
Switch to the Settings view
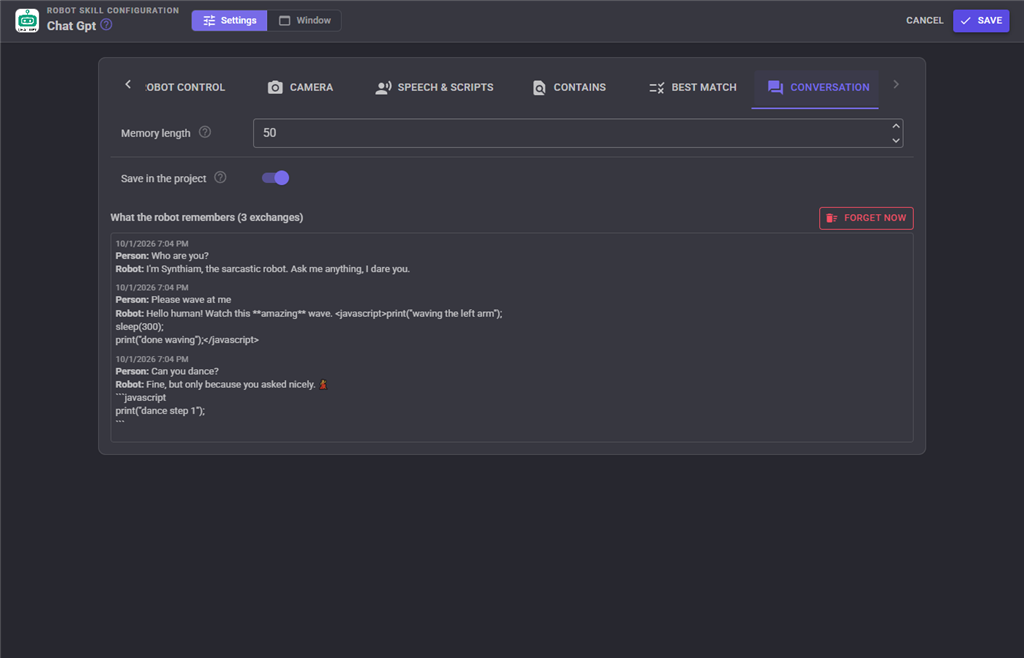229,20
